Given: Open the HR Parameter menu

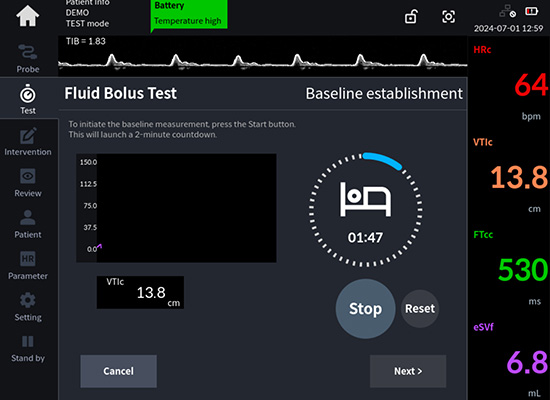Looking at the screenshot, I should click(28, 266).
